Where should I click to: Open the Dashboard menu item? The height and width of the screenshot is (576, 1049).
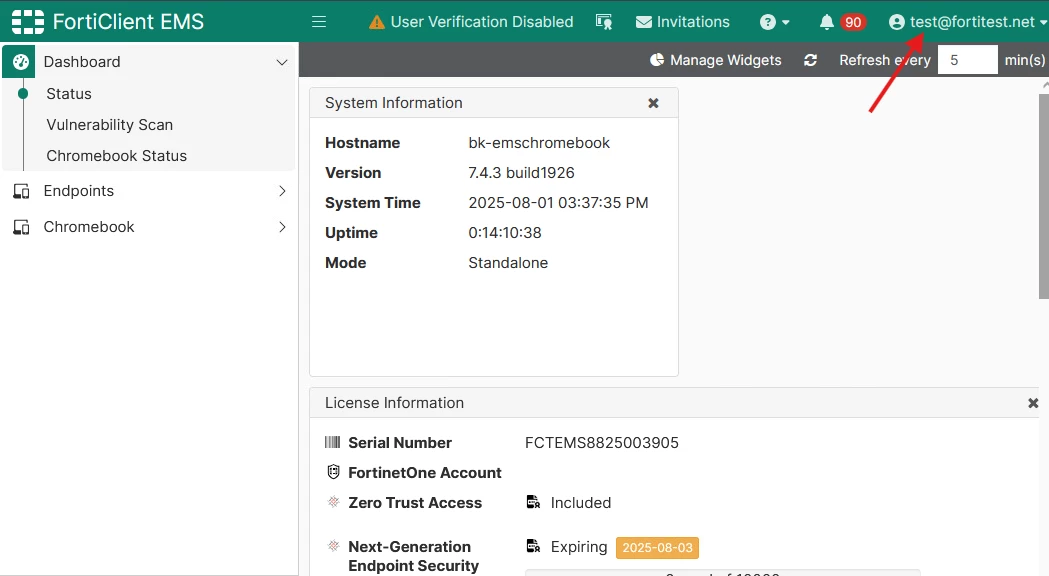click(x=149, y=62)
